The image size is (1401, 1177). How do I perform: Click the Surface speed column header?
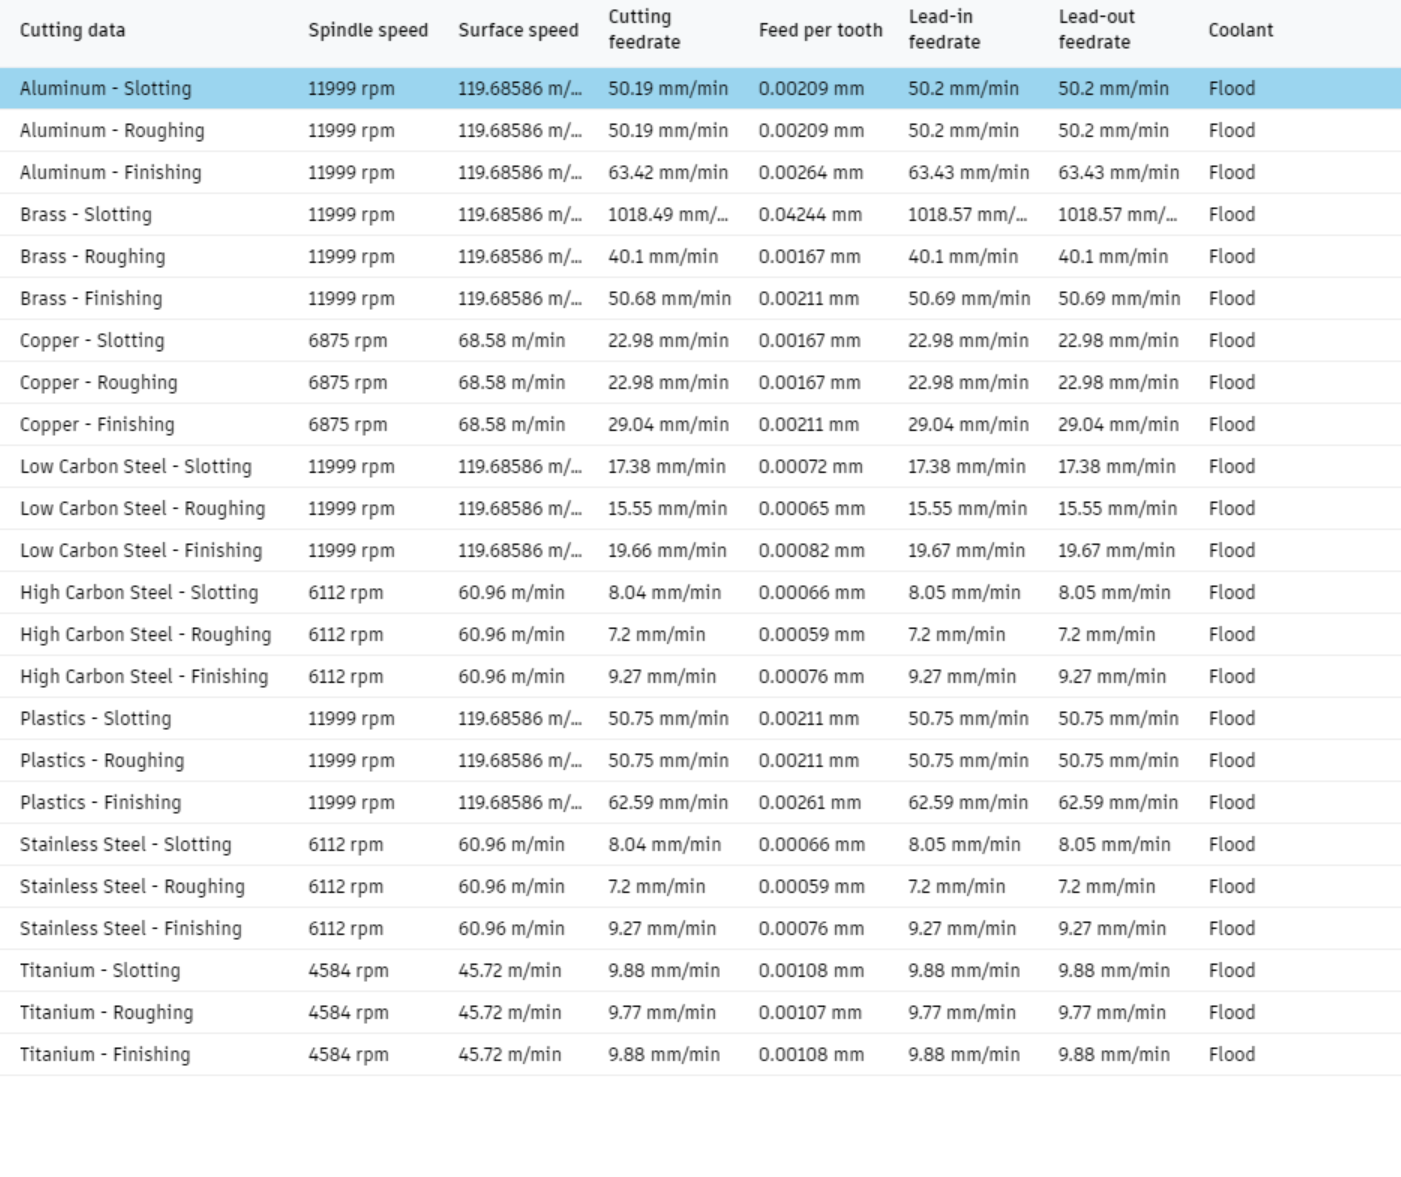(x=518, y=30)
